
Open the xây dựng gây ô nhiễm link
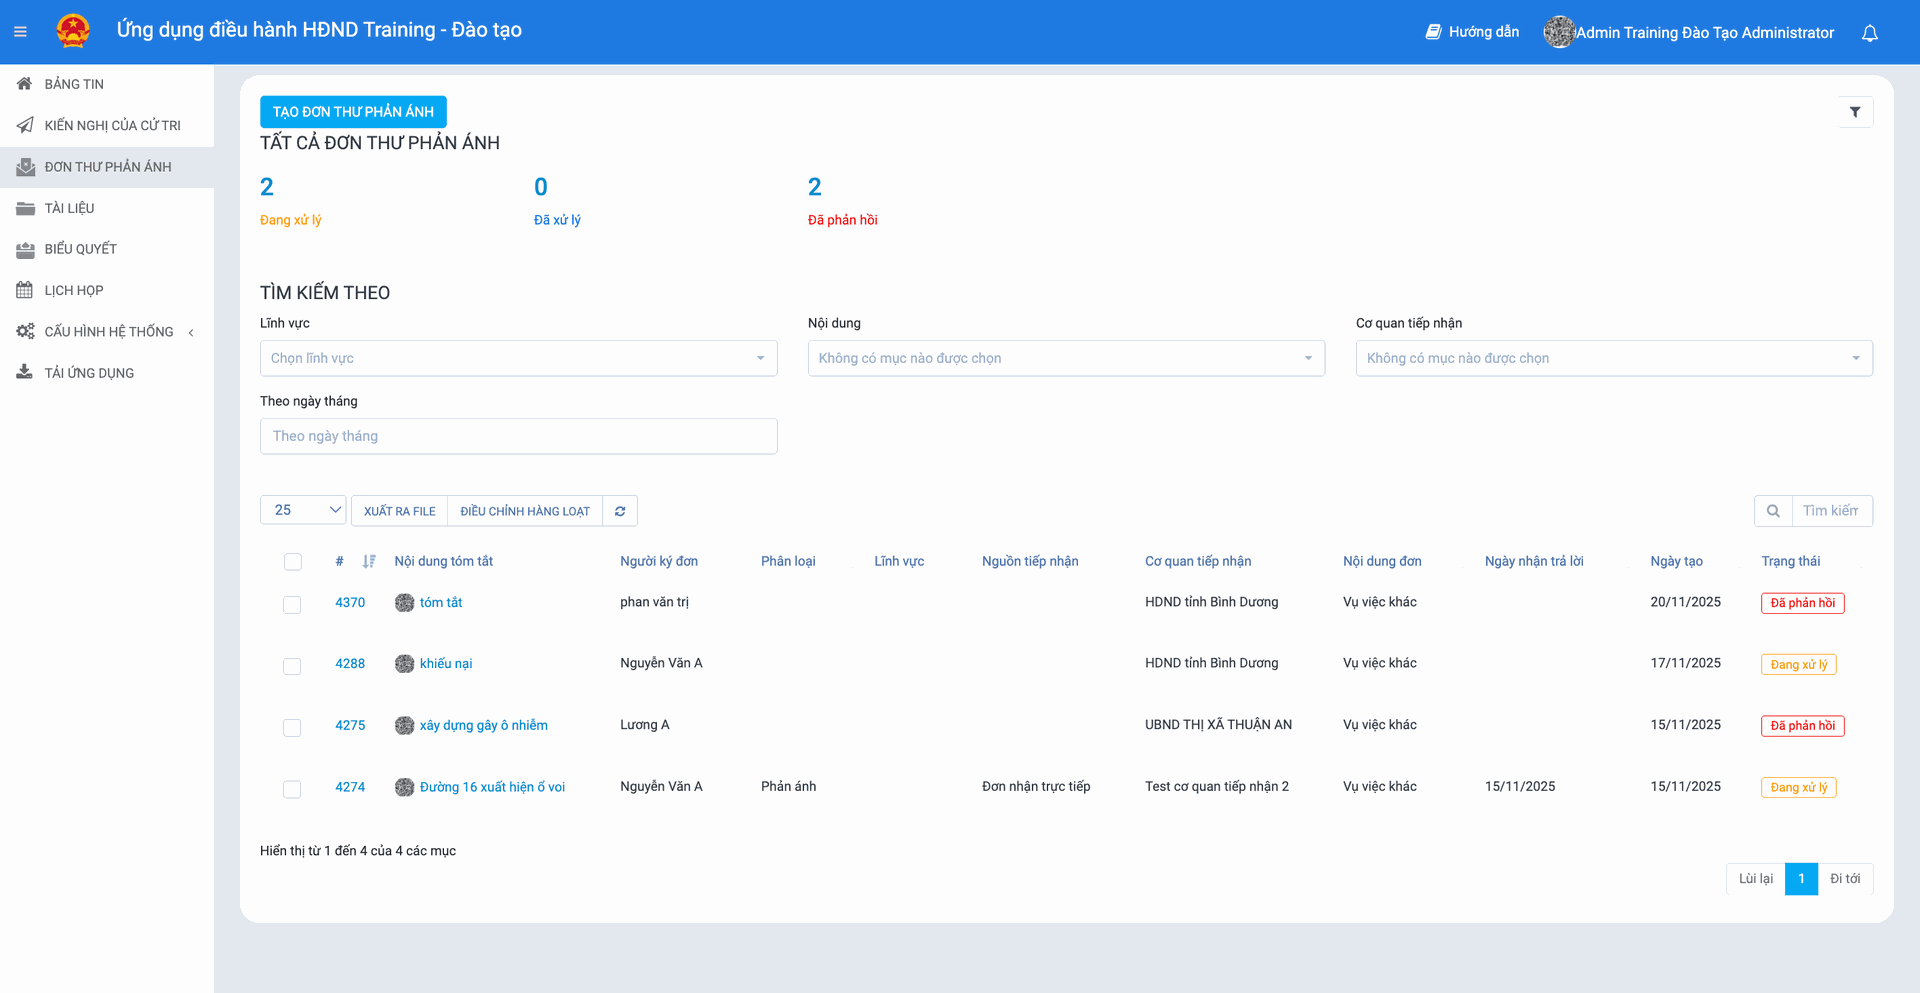point(483,725)
